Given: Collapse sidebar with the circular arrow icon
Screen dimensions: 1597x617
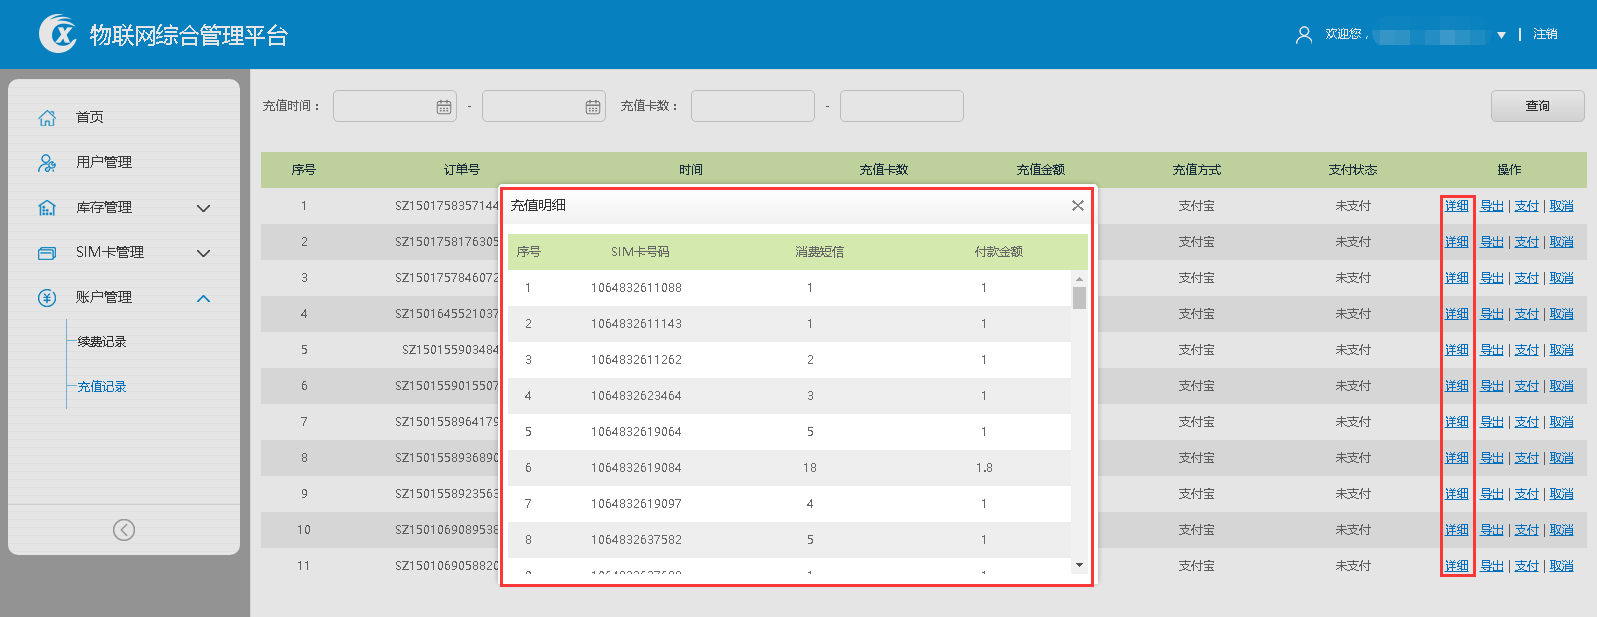Looking at the screenshot, I should pyautogui.click(x=124, y=530).
